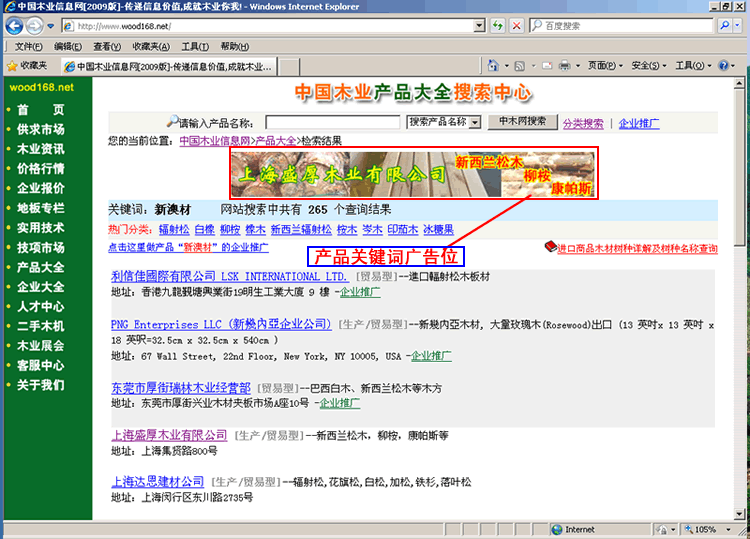Open the 页面(P) command dropdown
750x539 pixels.
[x=605, y=66]
